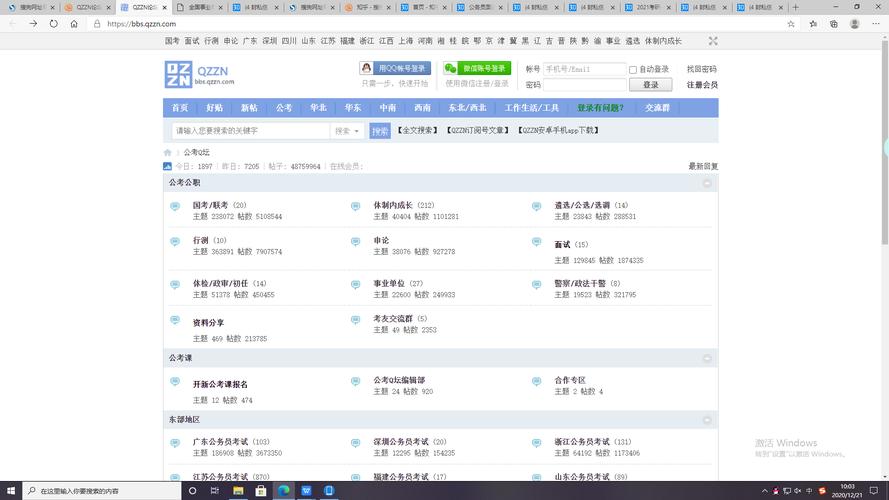The width and height of the screenshot is (889, 500).
Task: Collapse the 公考课 section
Action: point(707,358)
